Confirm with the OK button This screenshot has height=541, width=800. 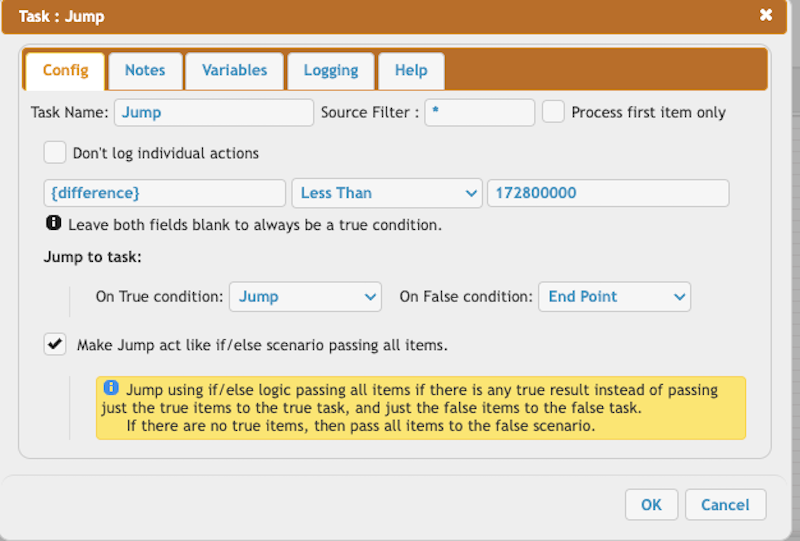[x=651, y=505]
